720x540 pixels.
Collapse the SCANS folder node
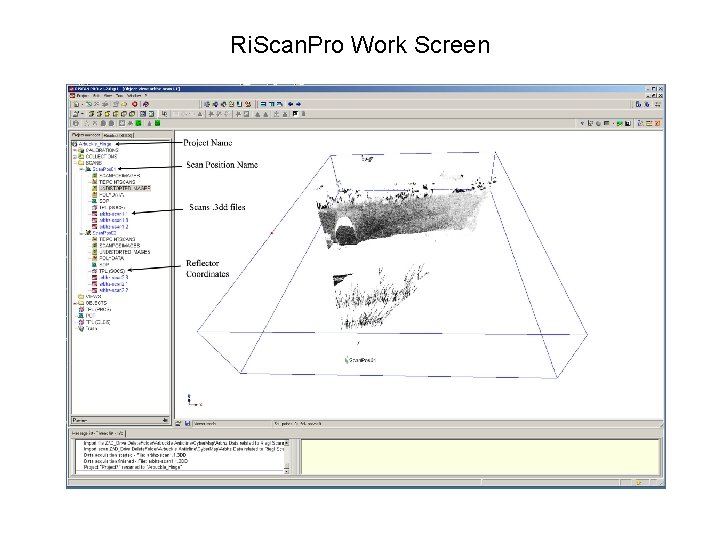coord(75,163)
